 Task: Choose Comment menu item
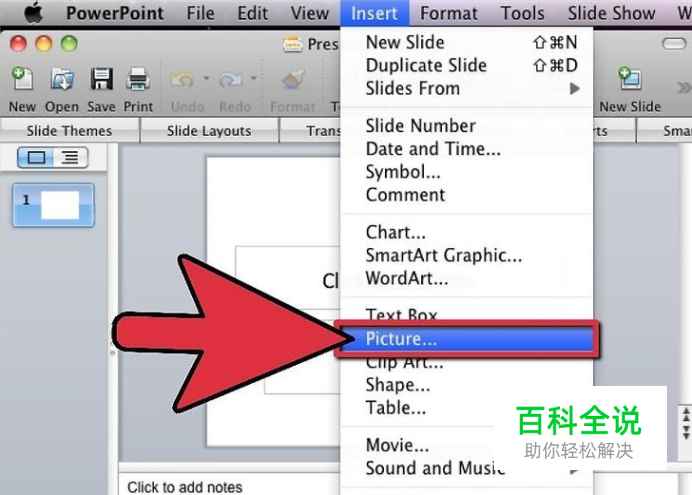(467, 195)
